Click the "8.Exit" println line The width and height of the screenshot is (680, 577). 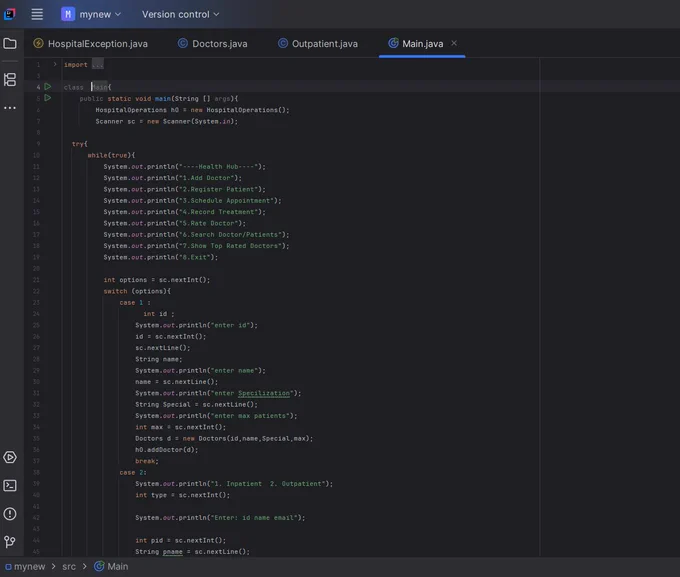coord(160,257)
